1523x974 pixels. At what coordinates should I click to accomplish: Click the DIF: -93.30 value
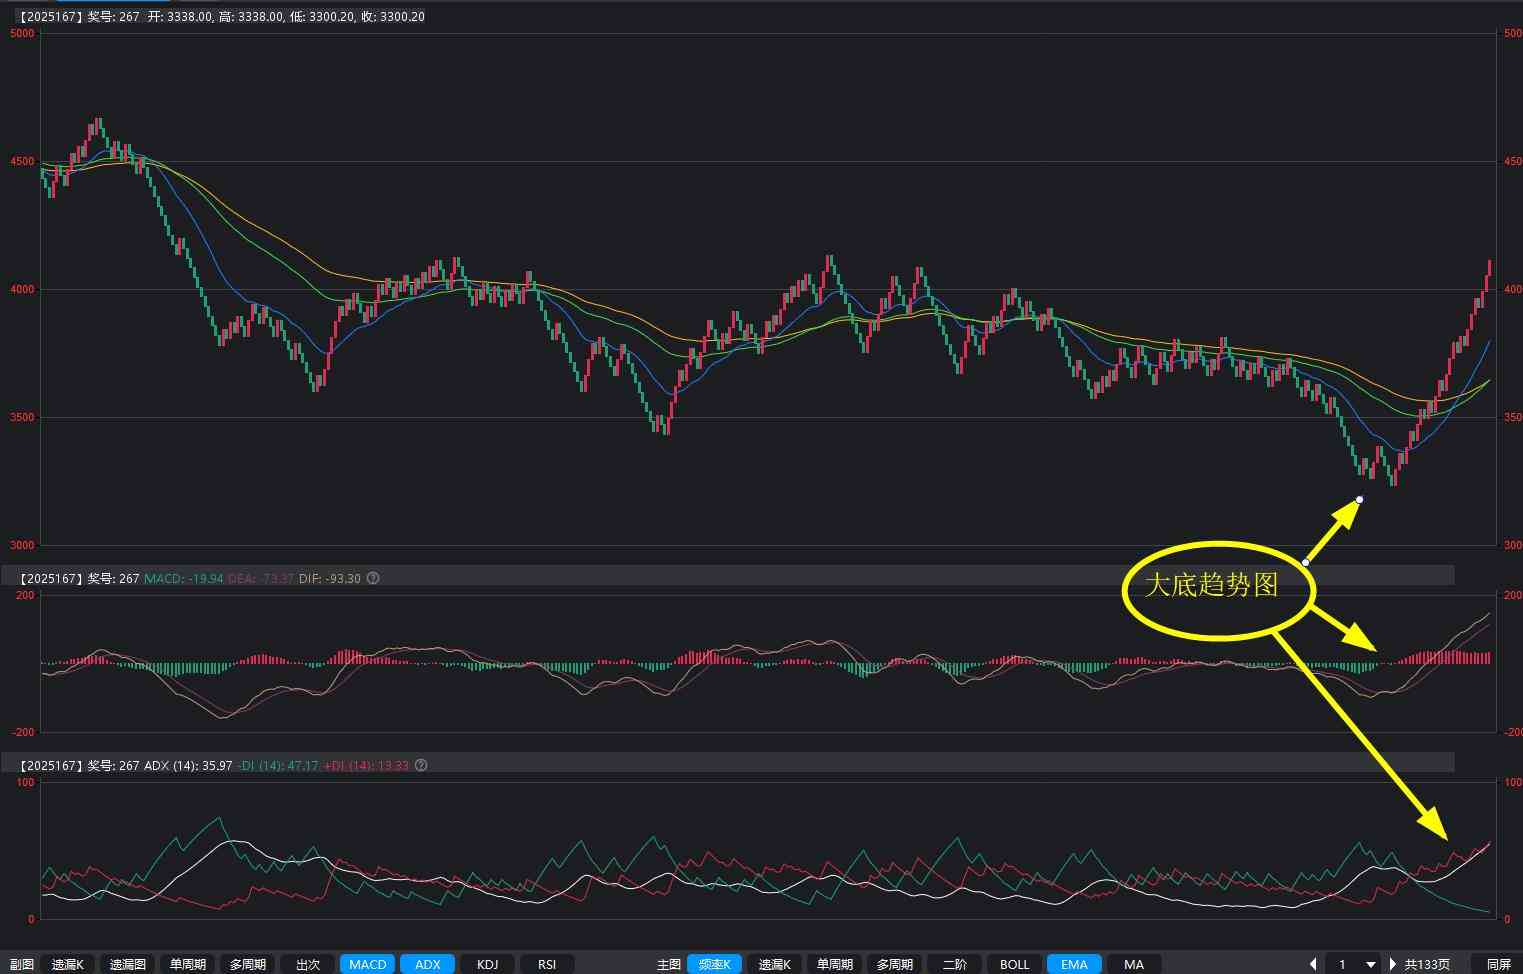[x=330, y=578]
